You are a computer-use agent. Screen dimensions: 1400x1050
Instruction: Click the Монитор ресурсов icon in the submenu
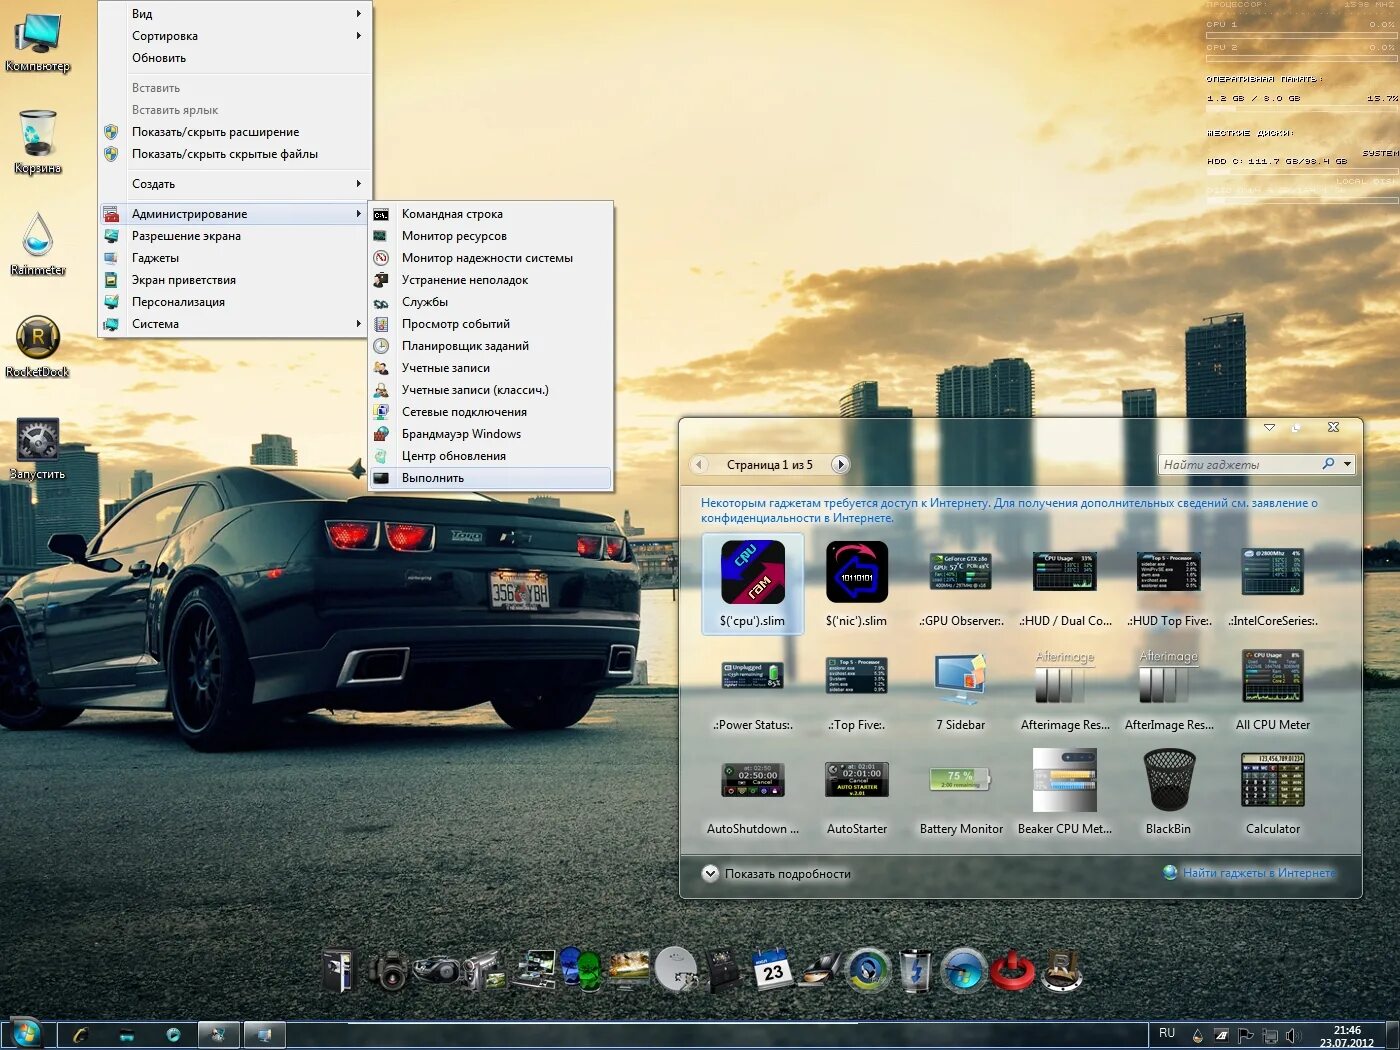pyautogui.click(x=381, y=236)
